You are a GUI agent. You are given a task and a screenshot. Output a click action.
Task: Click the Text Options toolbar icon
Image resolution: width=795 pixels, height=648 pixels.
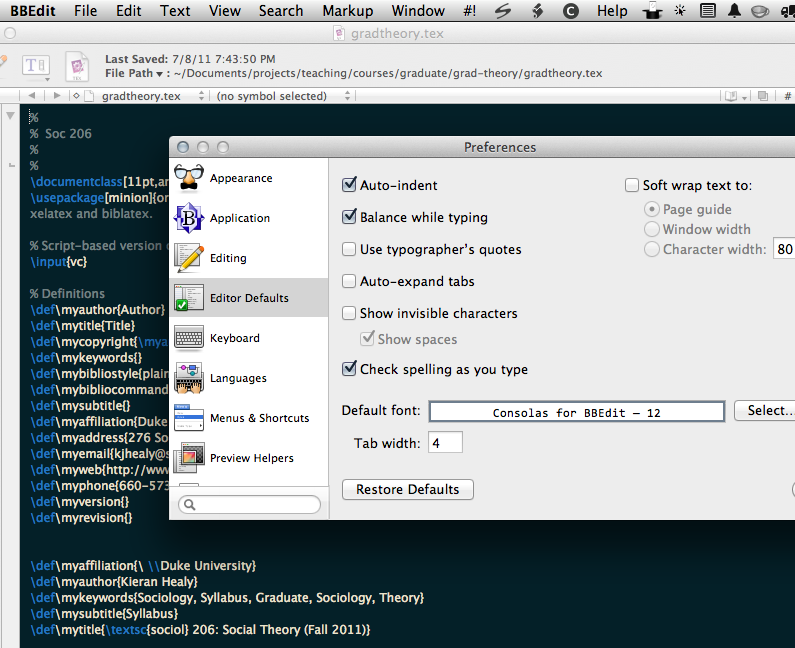point(35,66)
